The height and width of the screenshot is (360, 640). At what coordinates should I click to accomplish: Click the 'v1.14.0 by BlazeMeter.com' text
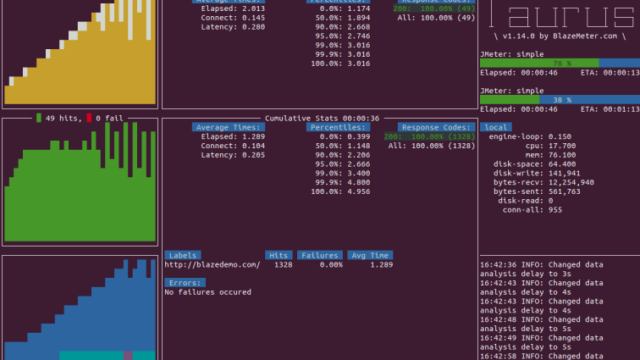(560, 36)
